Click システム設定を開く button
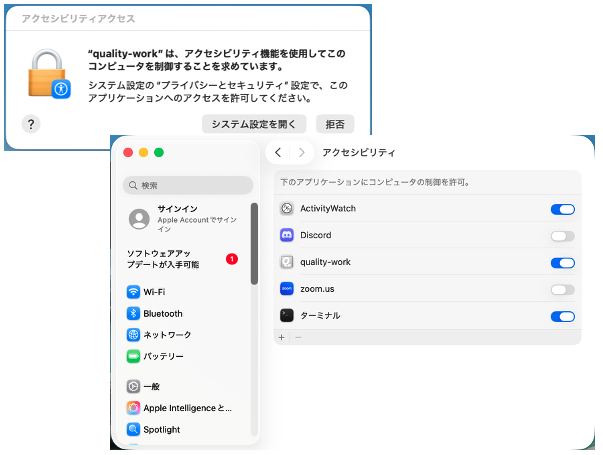 tap(253, 124)
